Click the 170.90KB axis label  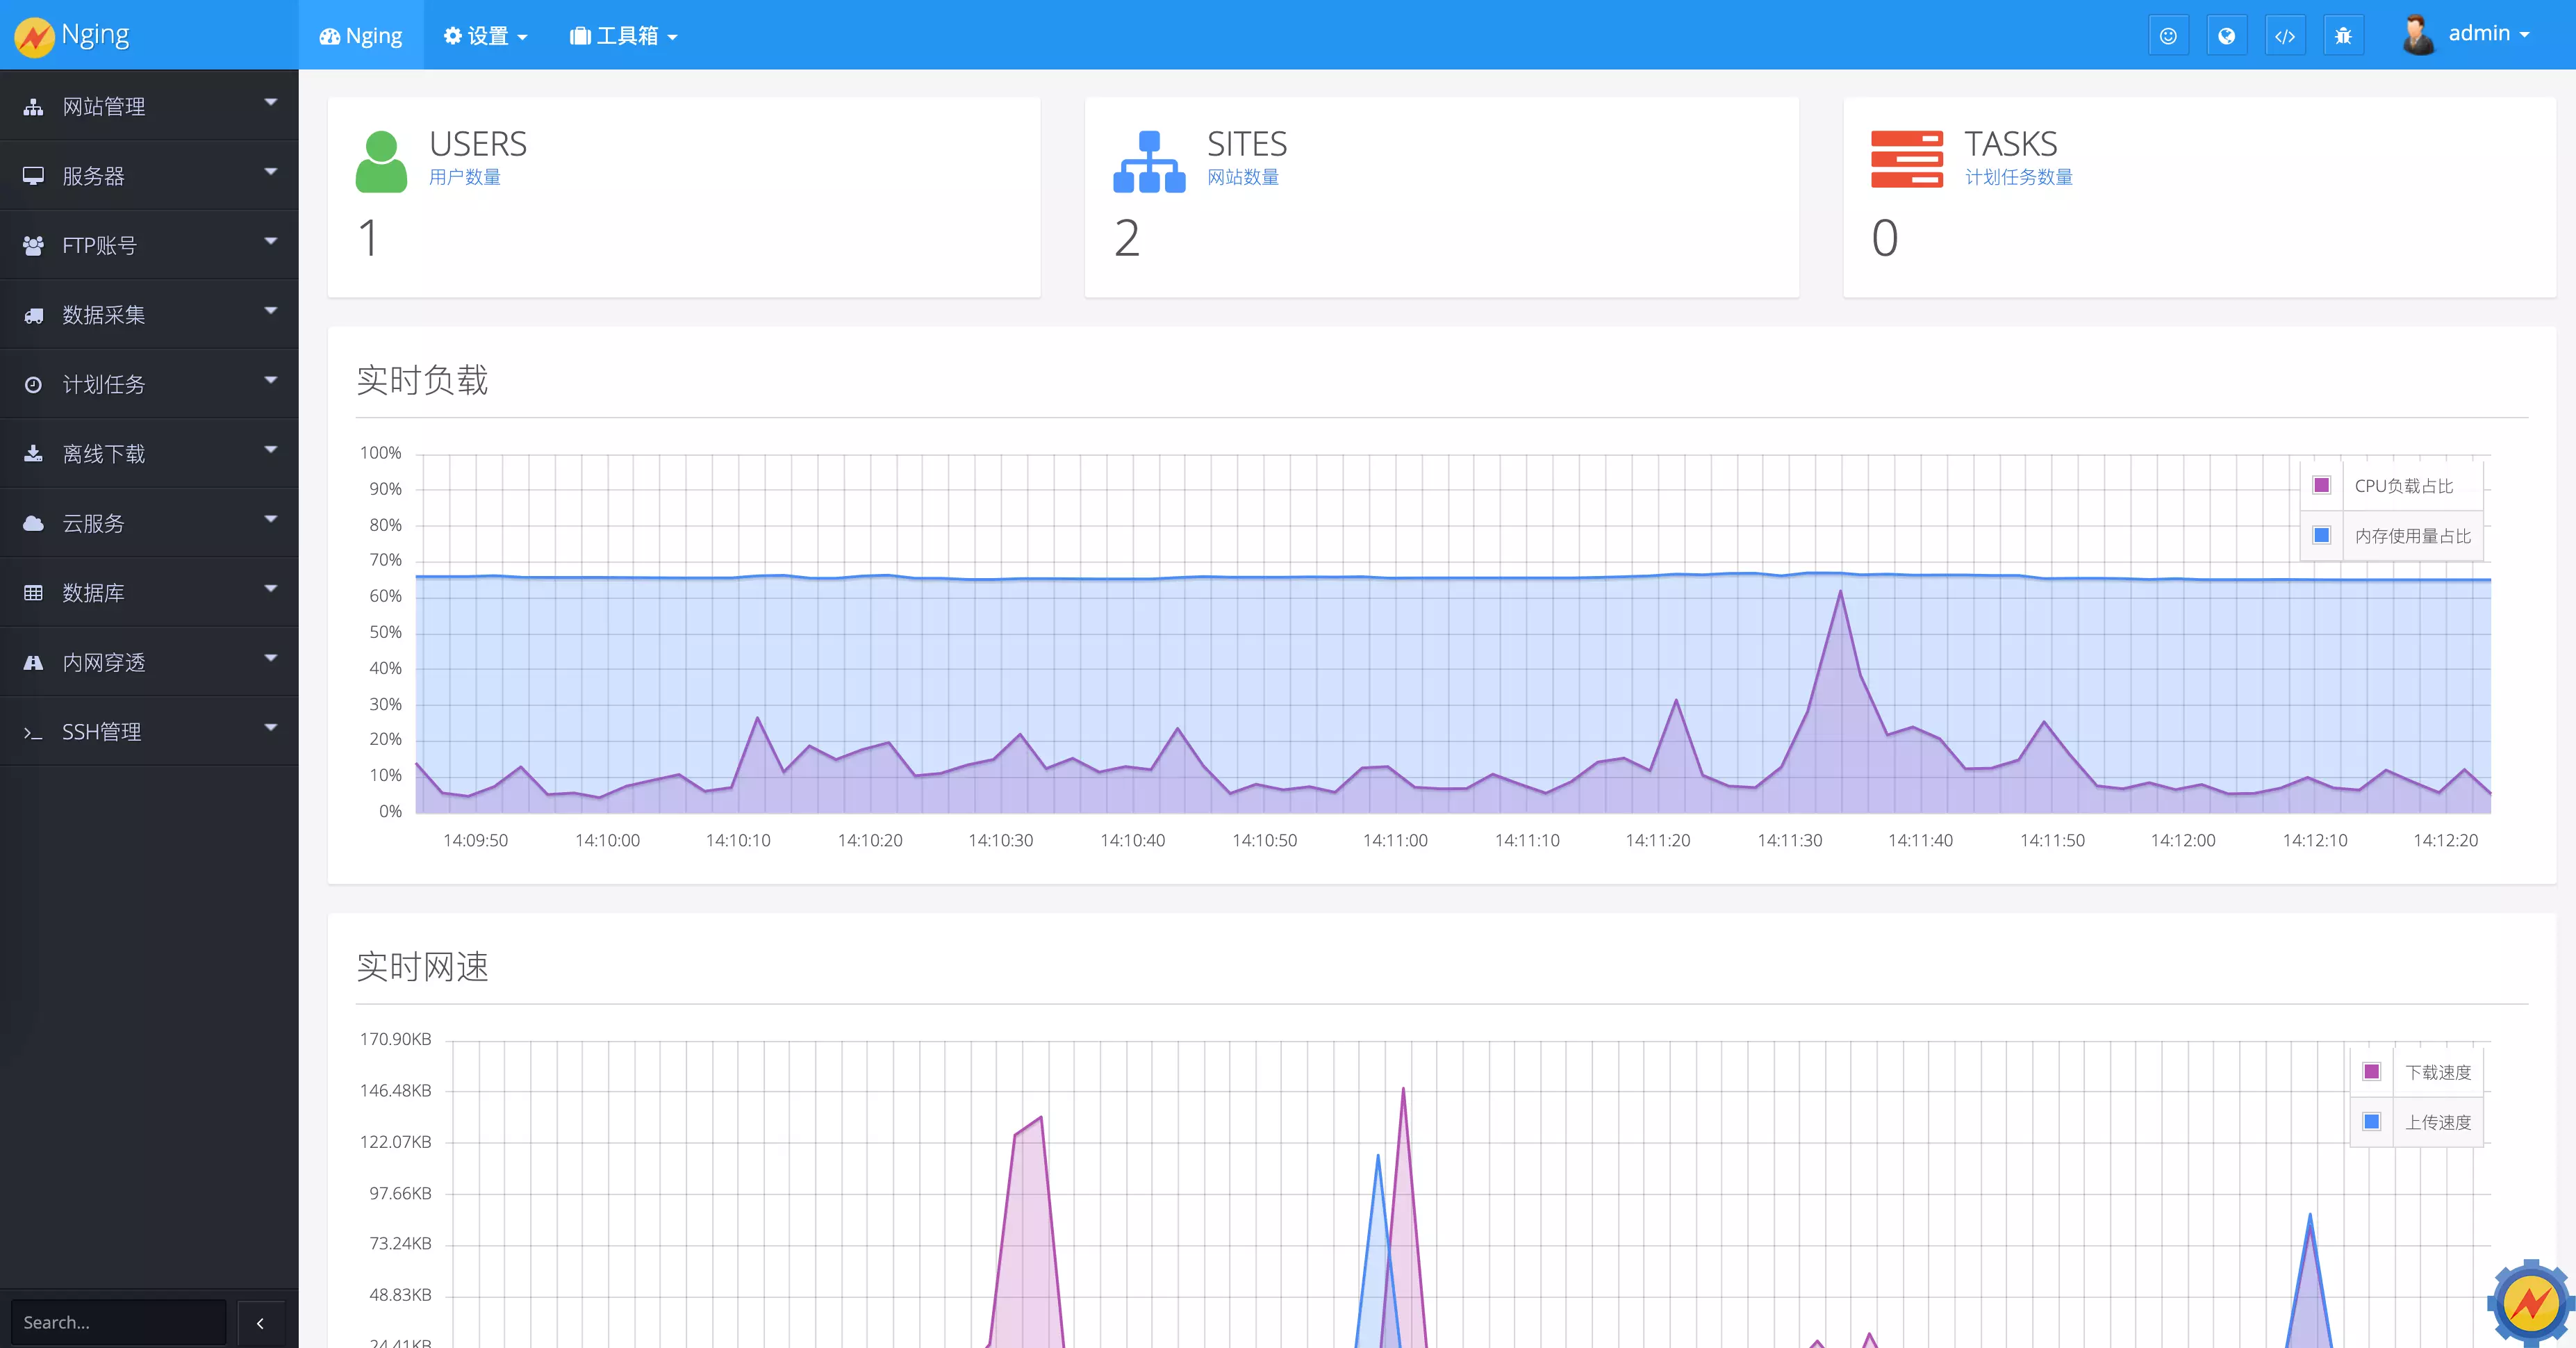[396, 1040]
